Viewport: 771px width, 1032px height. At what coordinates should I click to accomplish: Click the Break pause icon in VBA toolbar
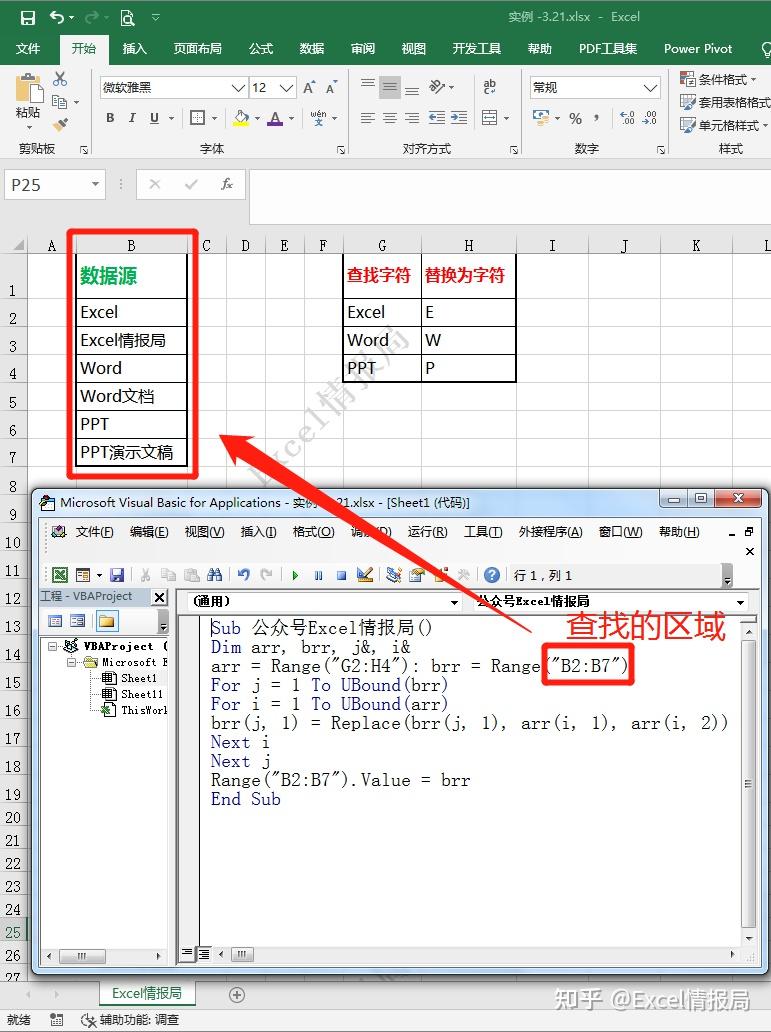click(319, 575)
